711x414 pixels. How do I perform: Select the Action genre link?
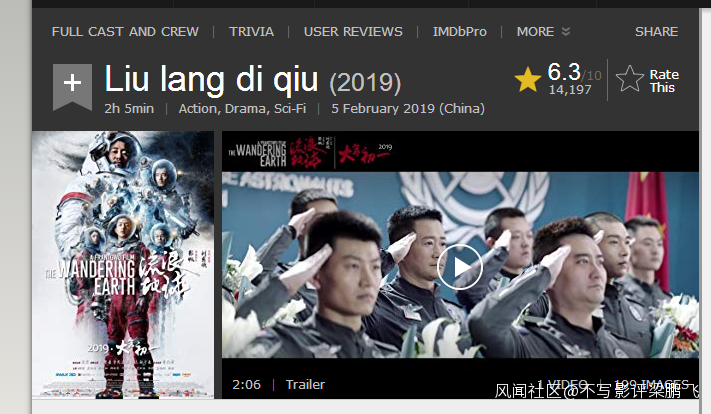point(199,109)
